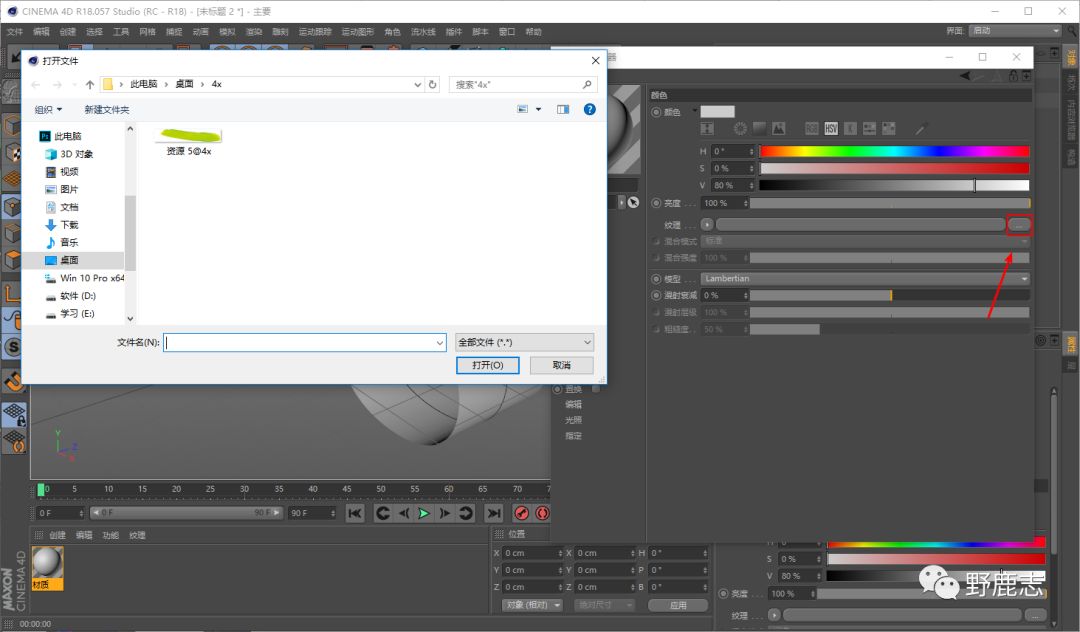
Task: Open the color wheel picker mode
Action: pos(740,129)
